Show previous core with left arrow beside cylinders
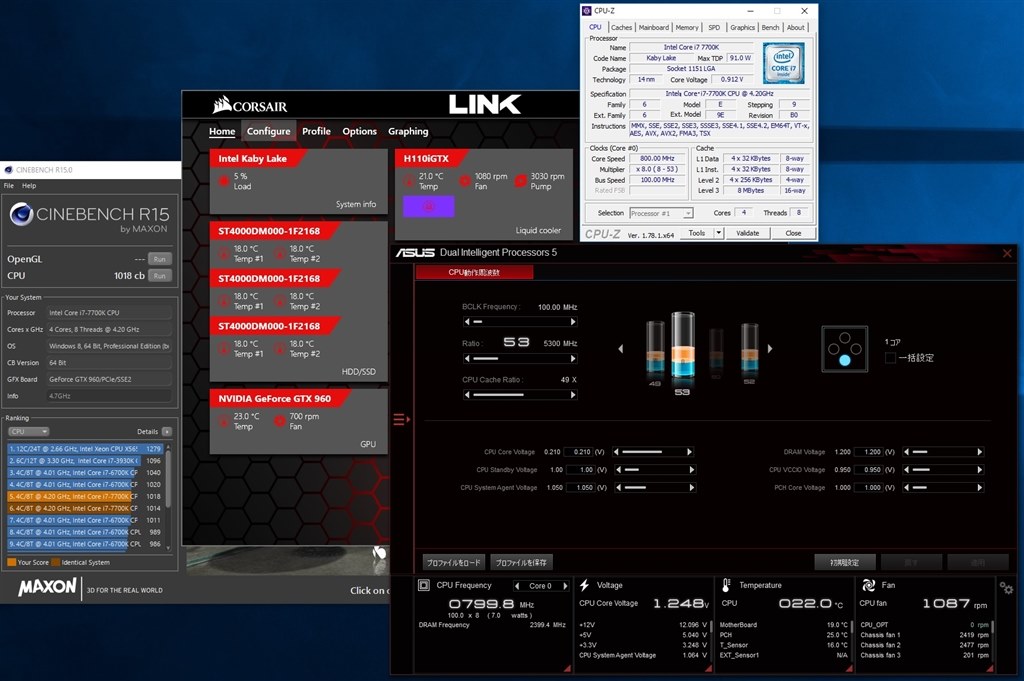1024x681 pixels. point(620,349)
